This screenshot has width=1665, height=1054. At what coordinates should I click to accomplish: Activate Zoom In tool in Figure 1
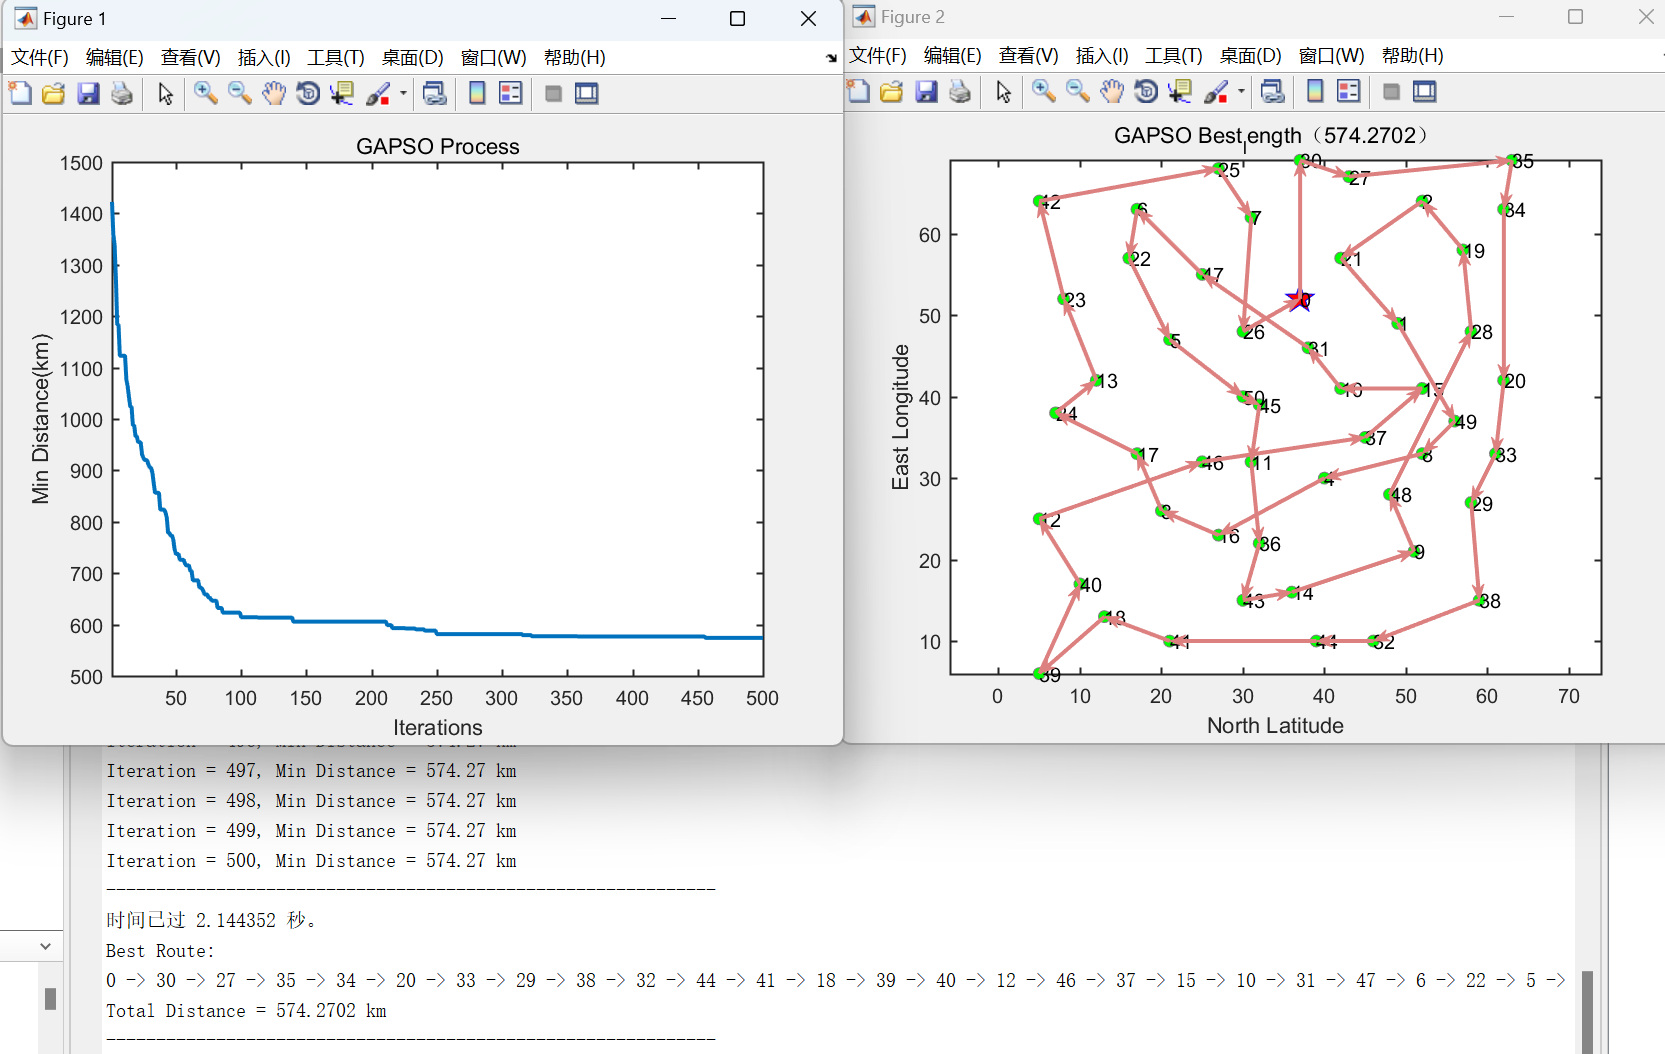206,94
